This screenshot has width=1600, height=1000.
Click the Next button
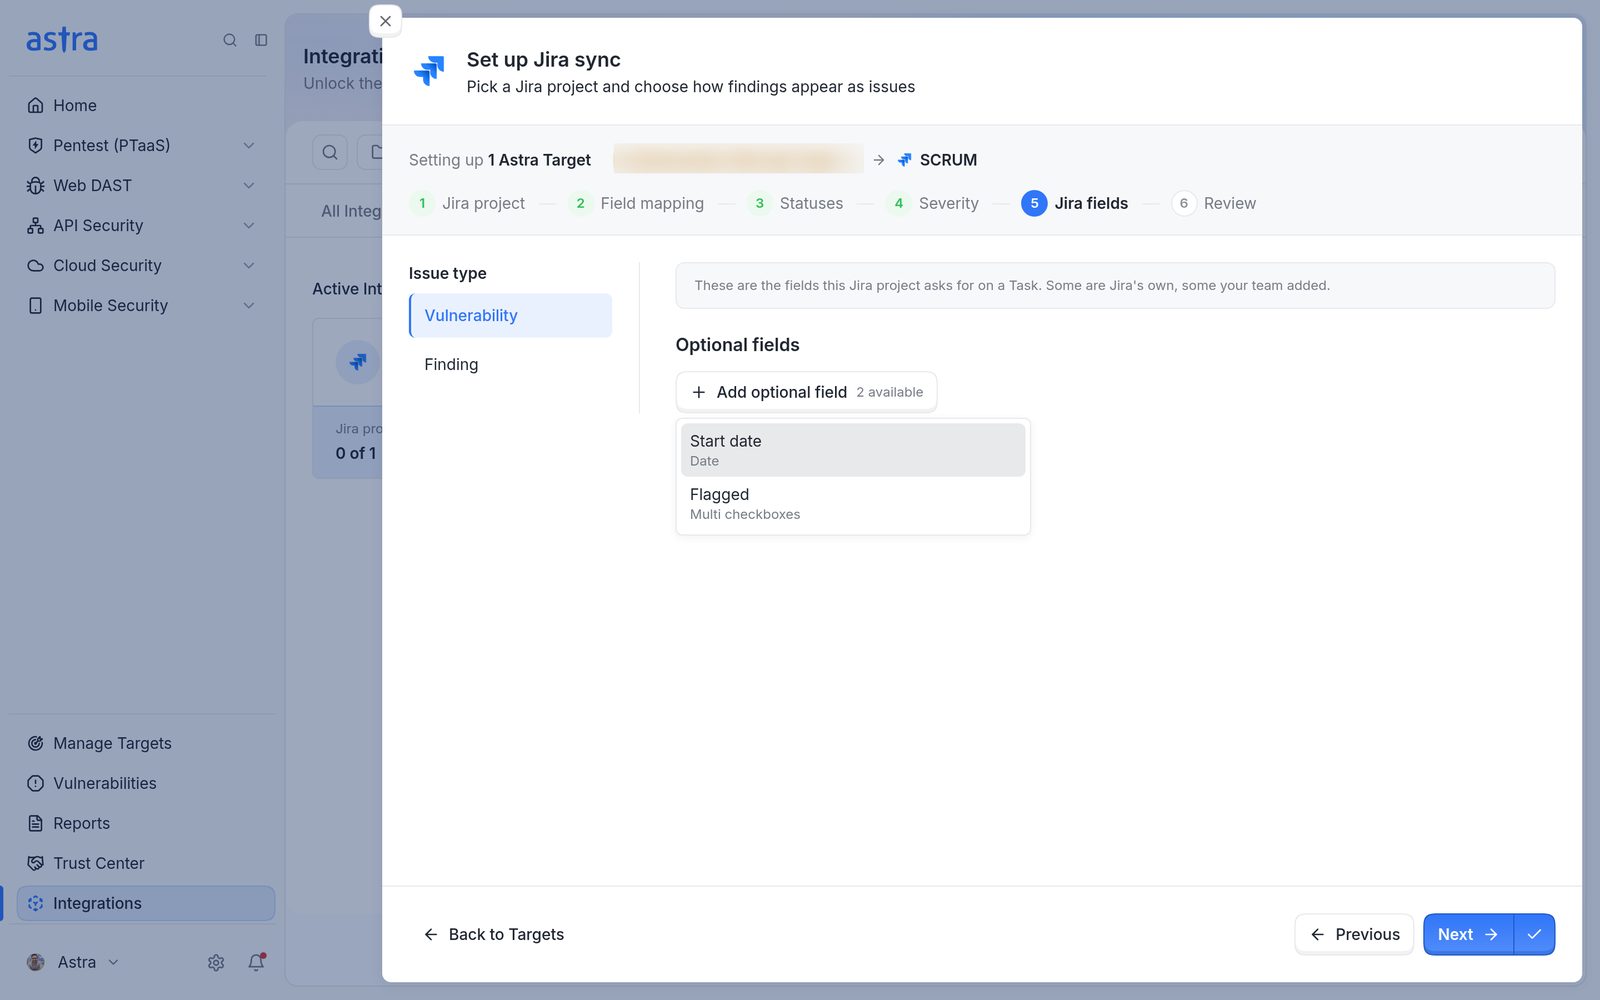(1468, 934)
